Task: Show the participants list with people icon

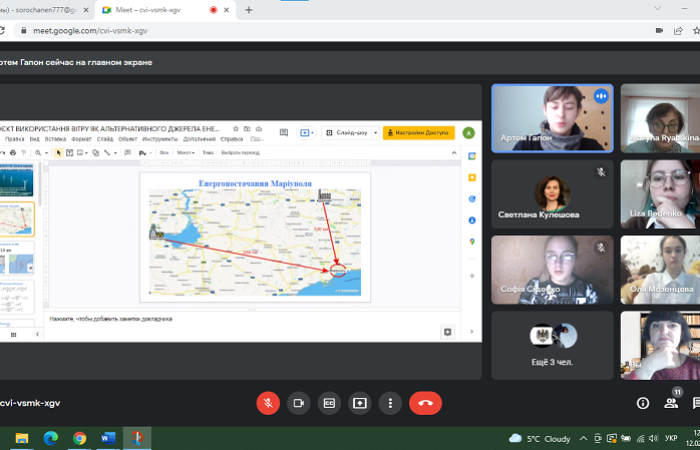Action: point(672,403)
